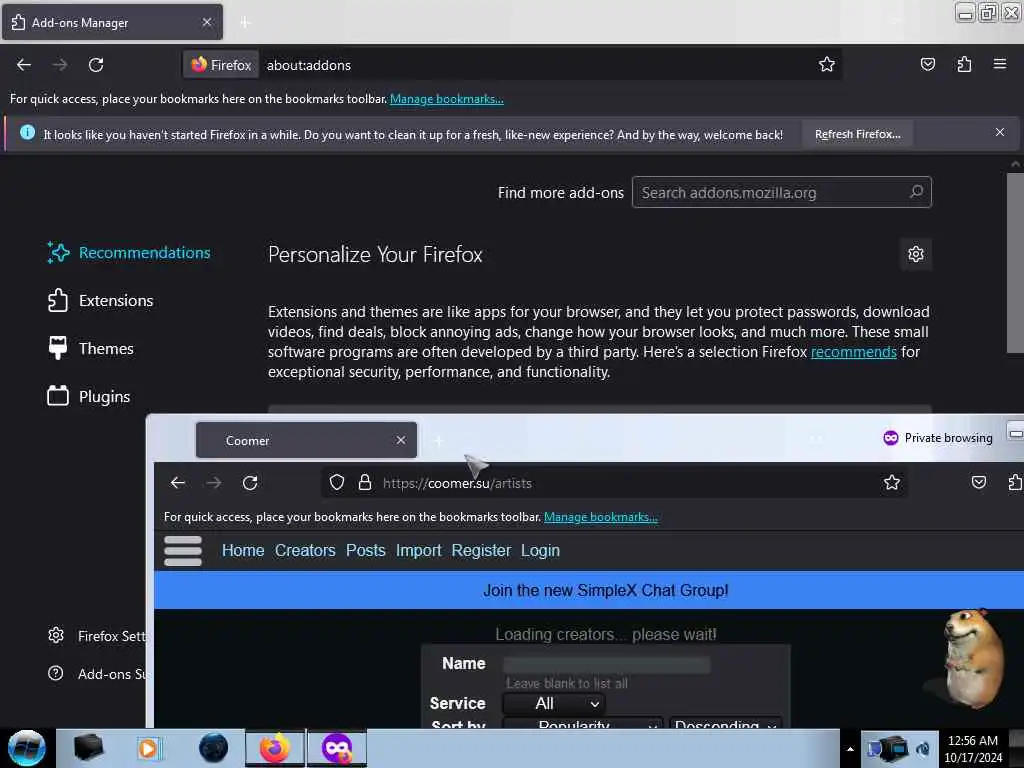Viewport: 1024px width, 768px height.
Task: Reload the coomer.su page
Action: (x=250, y=483)
